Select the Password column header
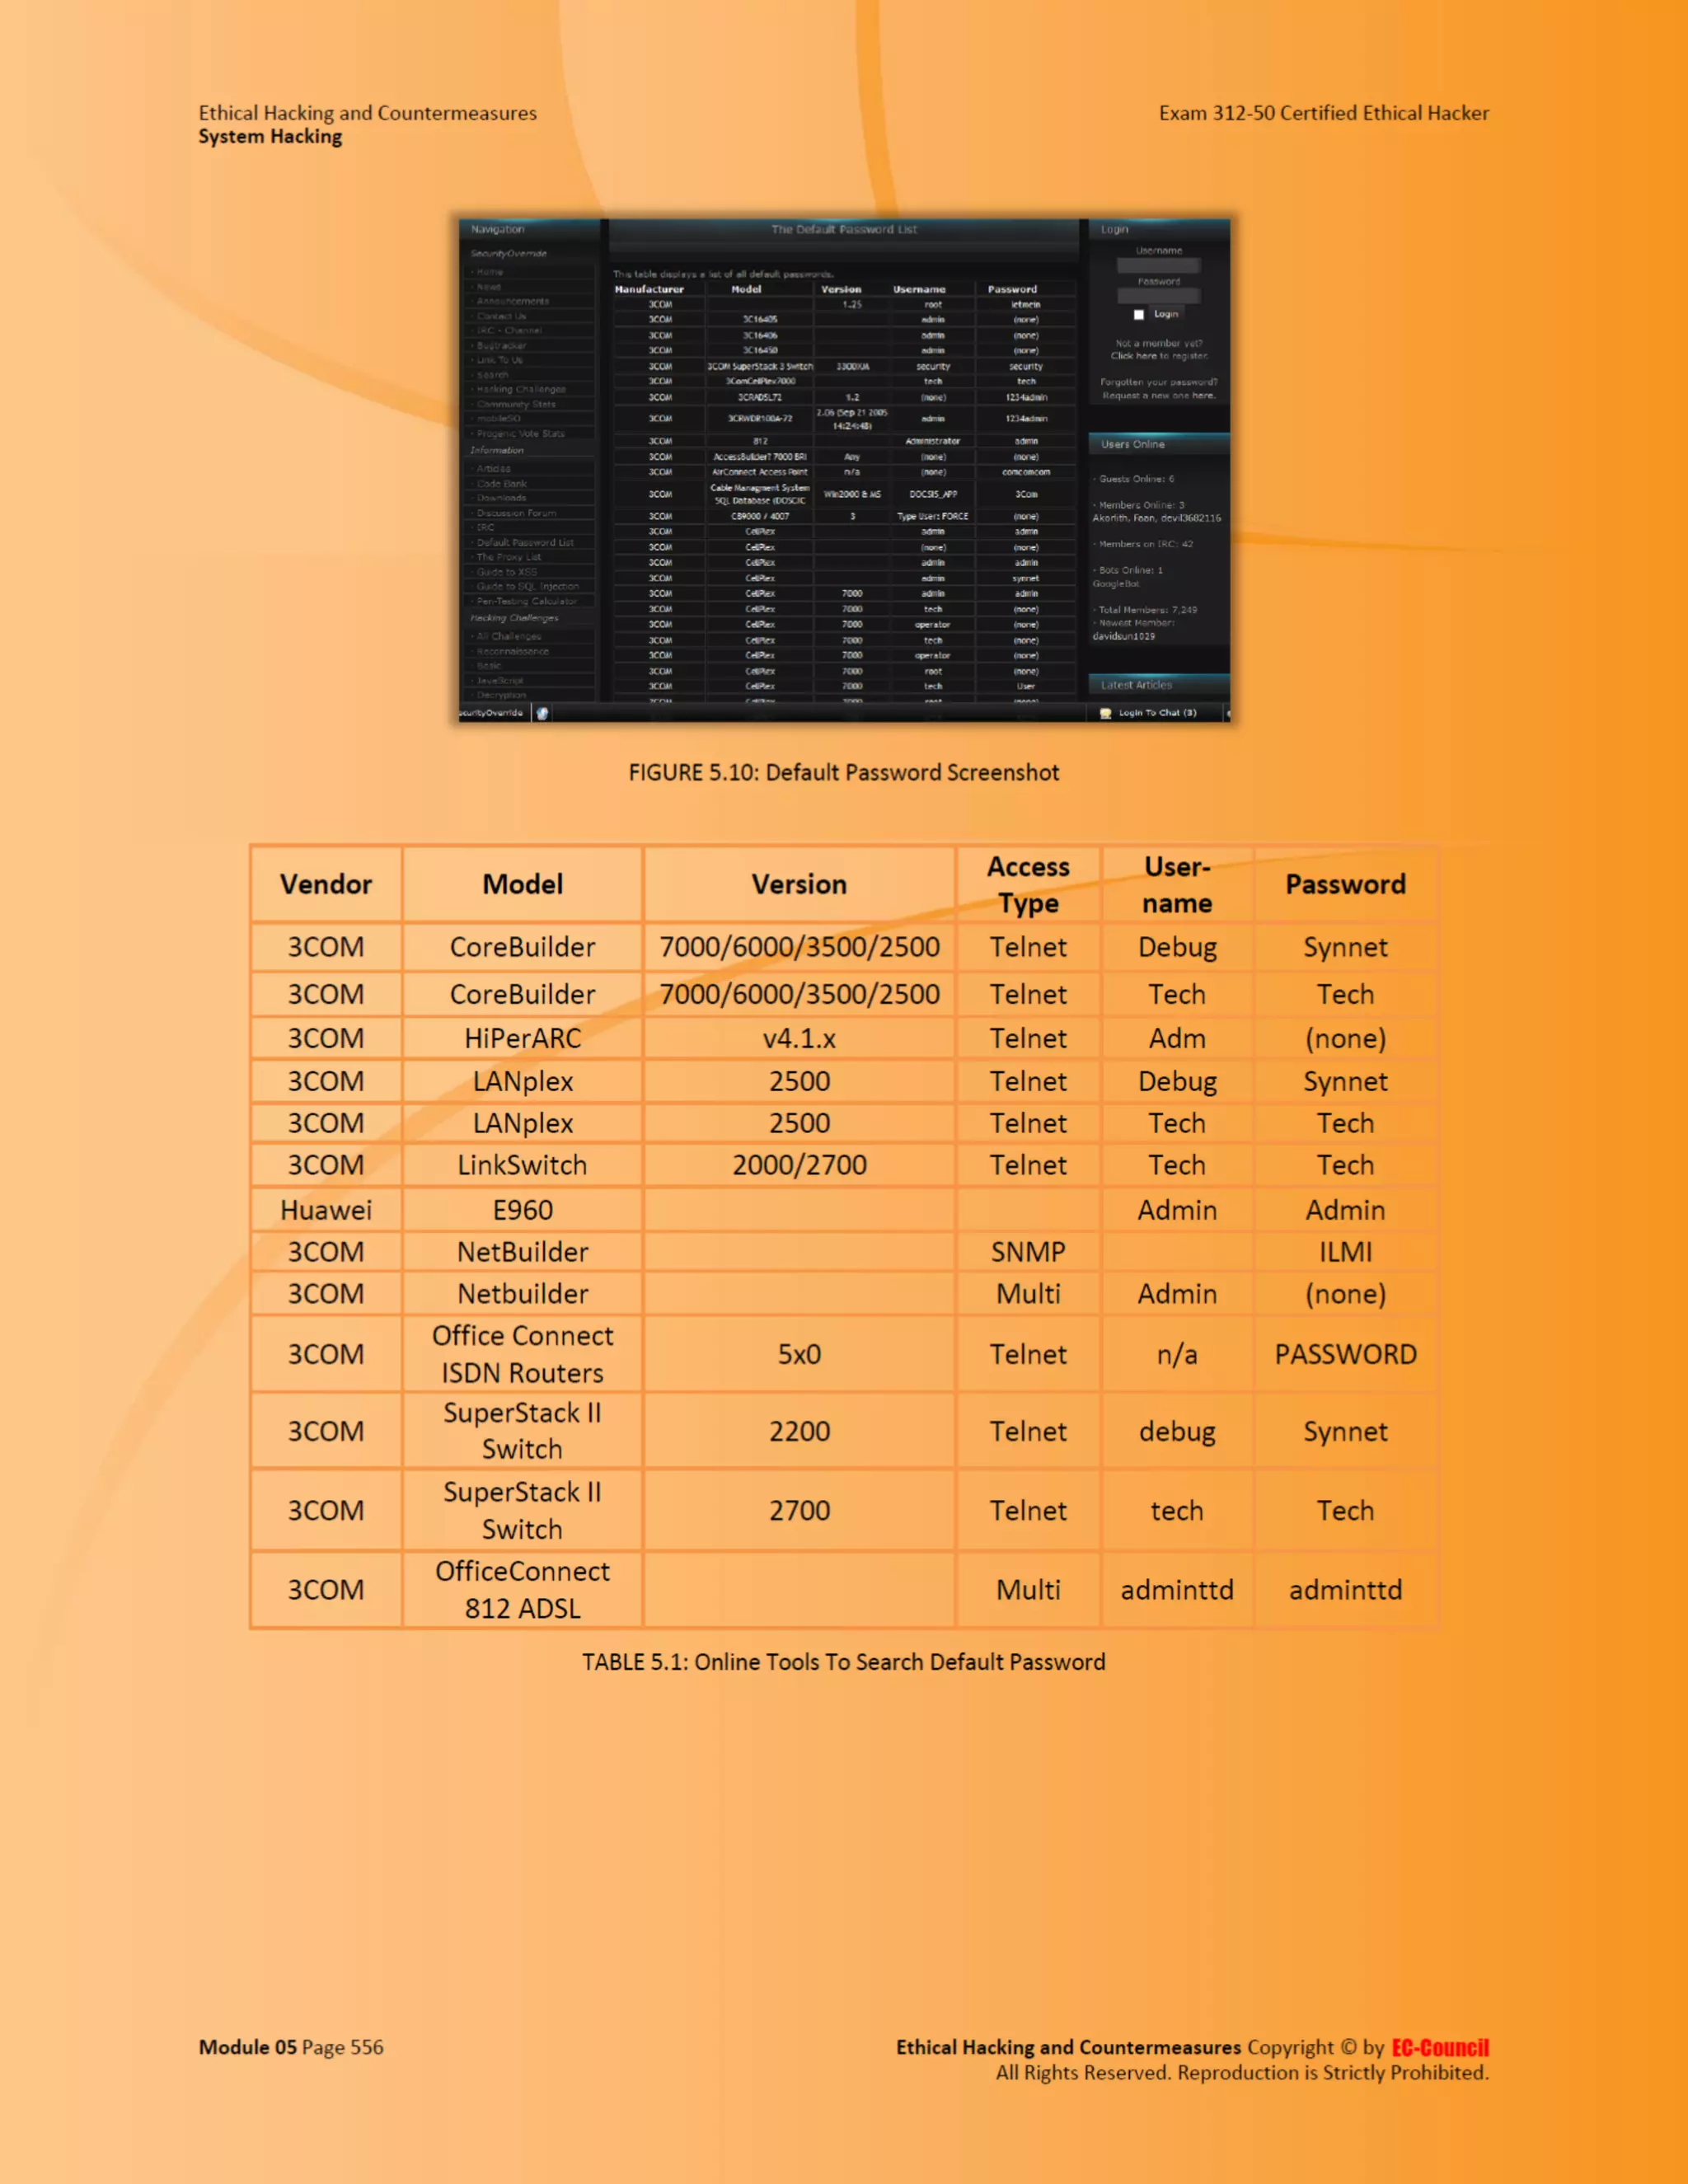 [x=1012, y=289]
